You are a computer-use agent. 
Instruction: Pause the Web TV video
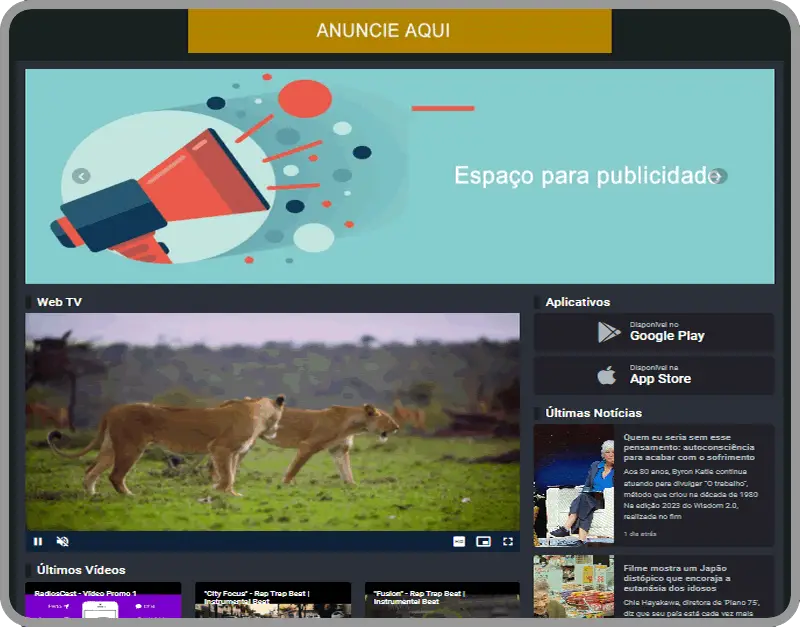[38, 541]
